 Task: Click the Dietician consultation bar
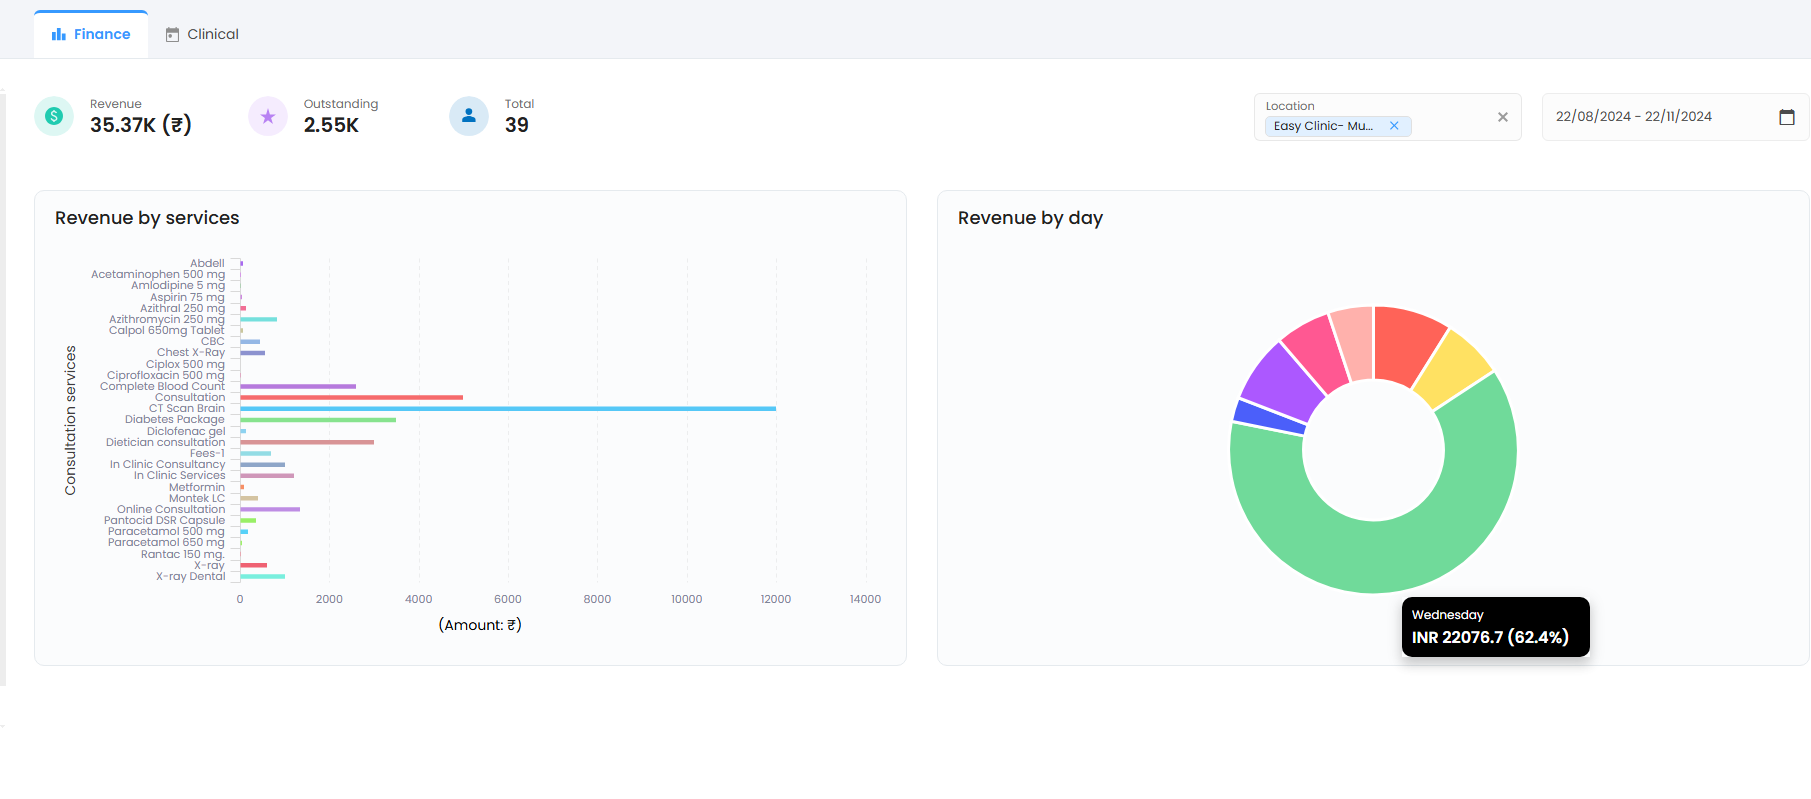pos(306,442)
